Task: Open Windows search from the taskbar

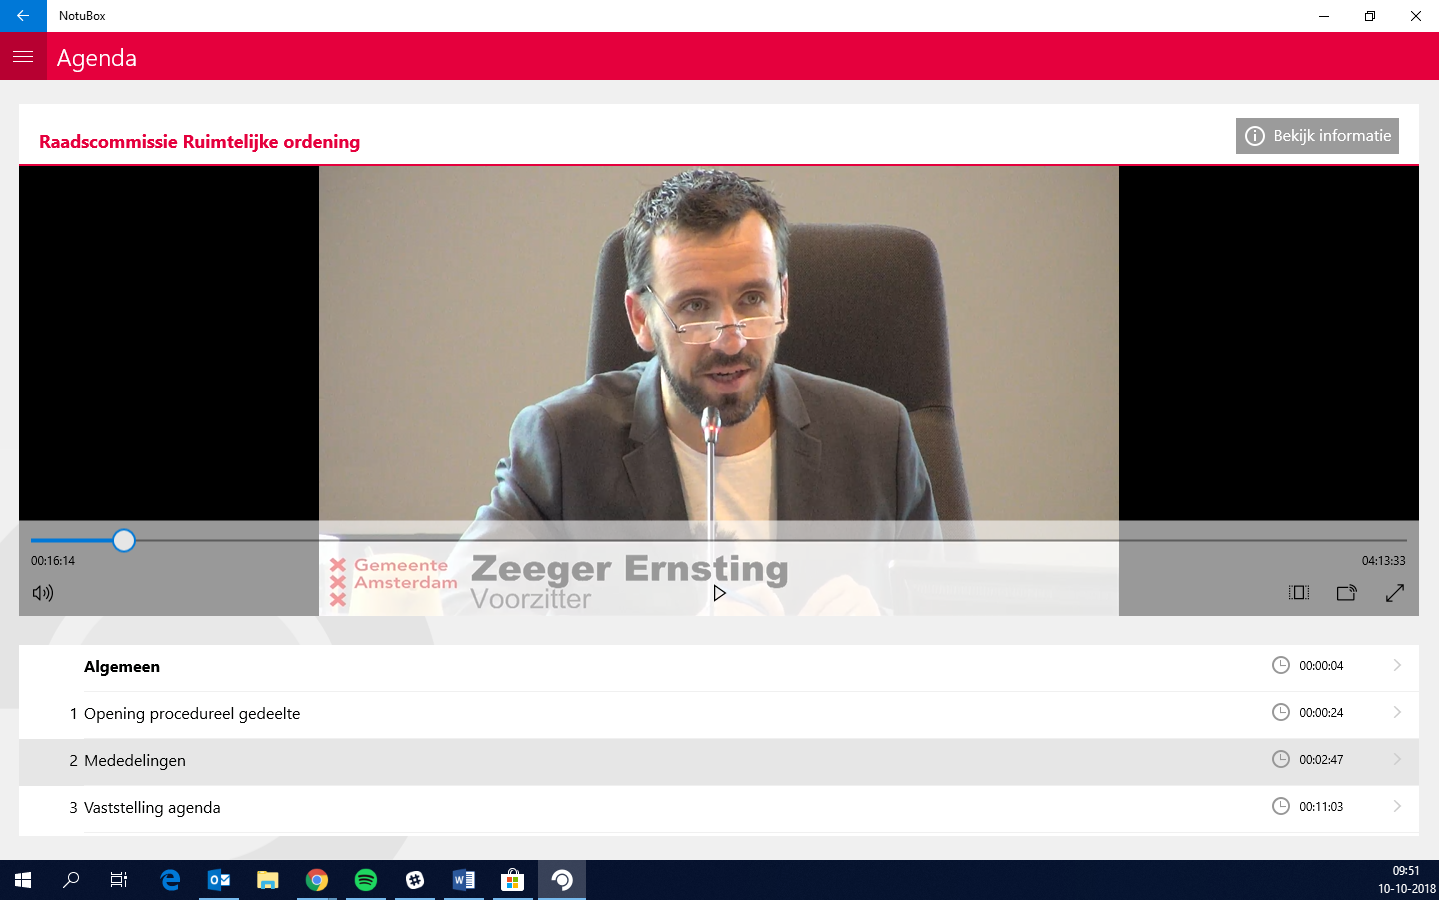Action: click(71, 880)
